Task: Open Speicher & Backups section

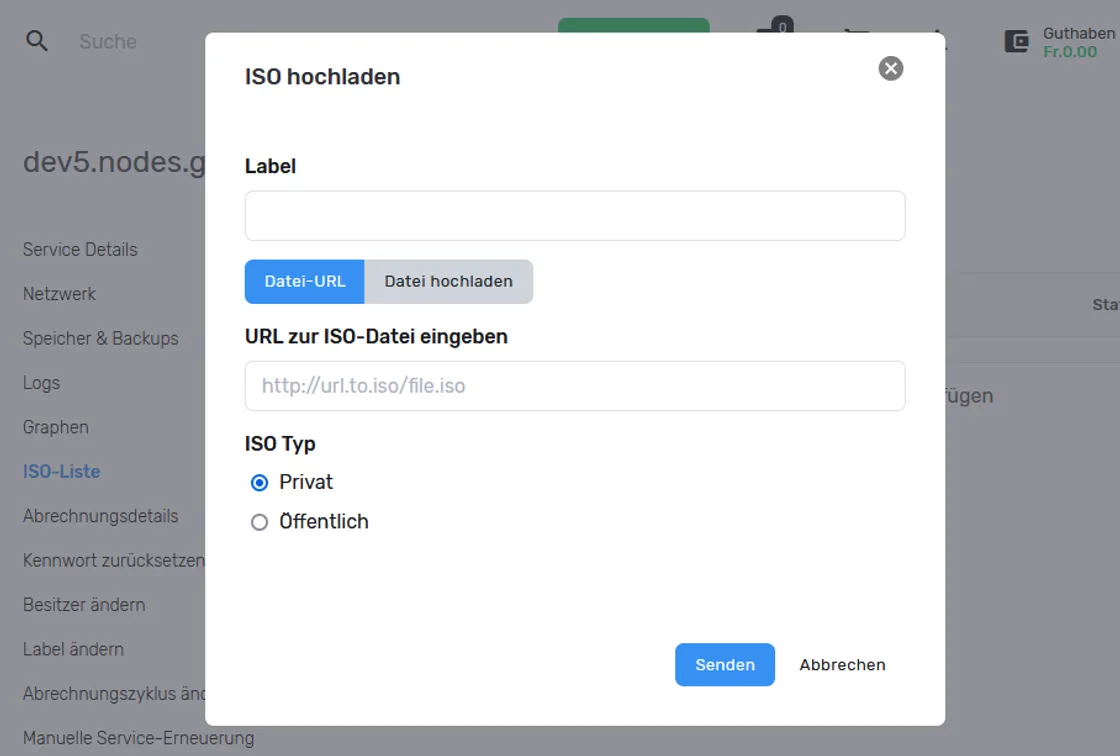Action: [101, 338]
